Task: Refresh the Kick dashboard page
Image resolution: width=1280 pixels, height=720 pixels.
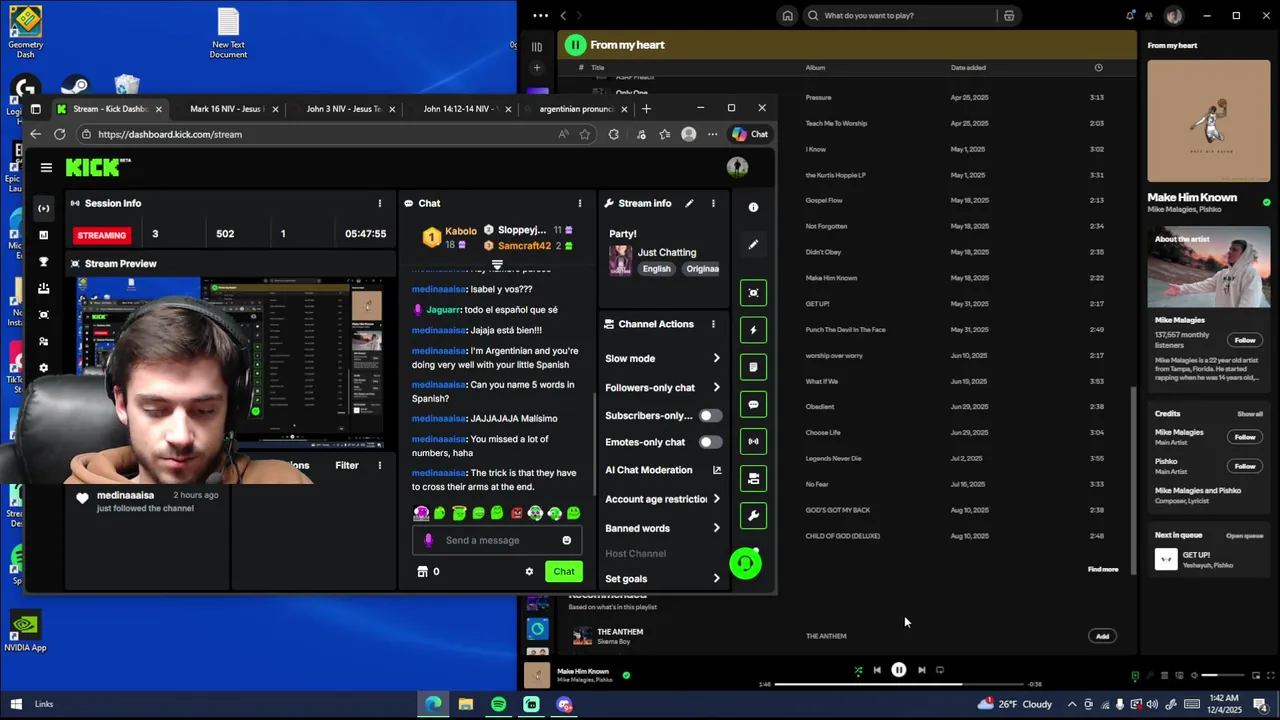Action: [60, 134]
